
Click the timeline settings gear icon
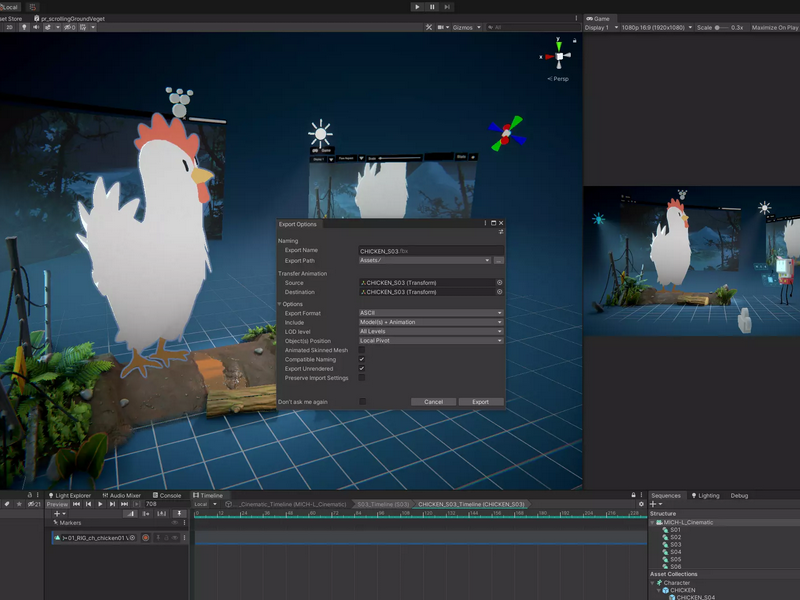point(641,504)
